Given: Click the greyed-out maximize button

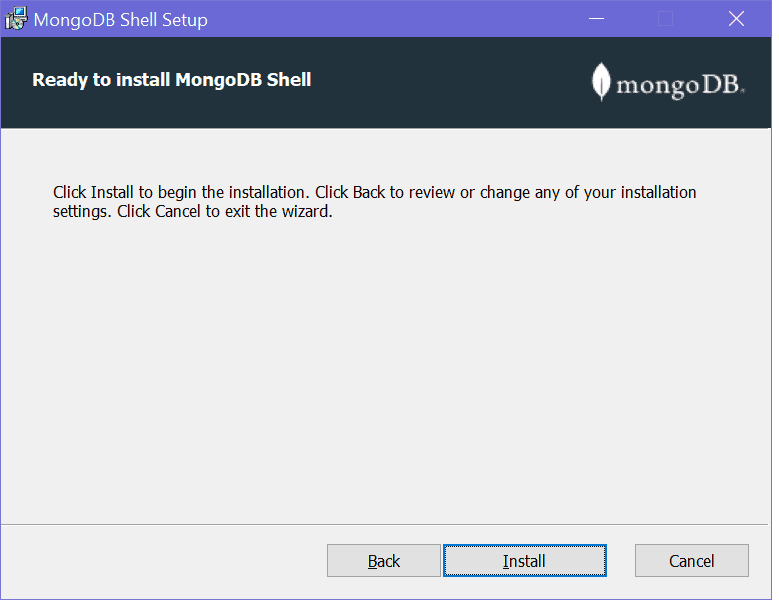Looking at the screenshot, I should click(665, 19).
